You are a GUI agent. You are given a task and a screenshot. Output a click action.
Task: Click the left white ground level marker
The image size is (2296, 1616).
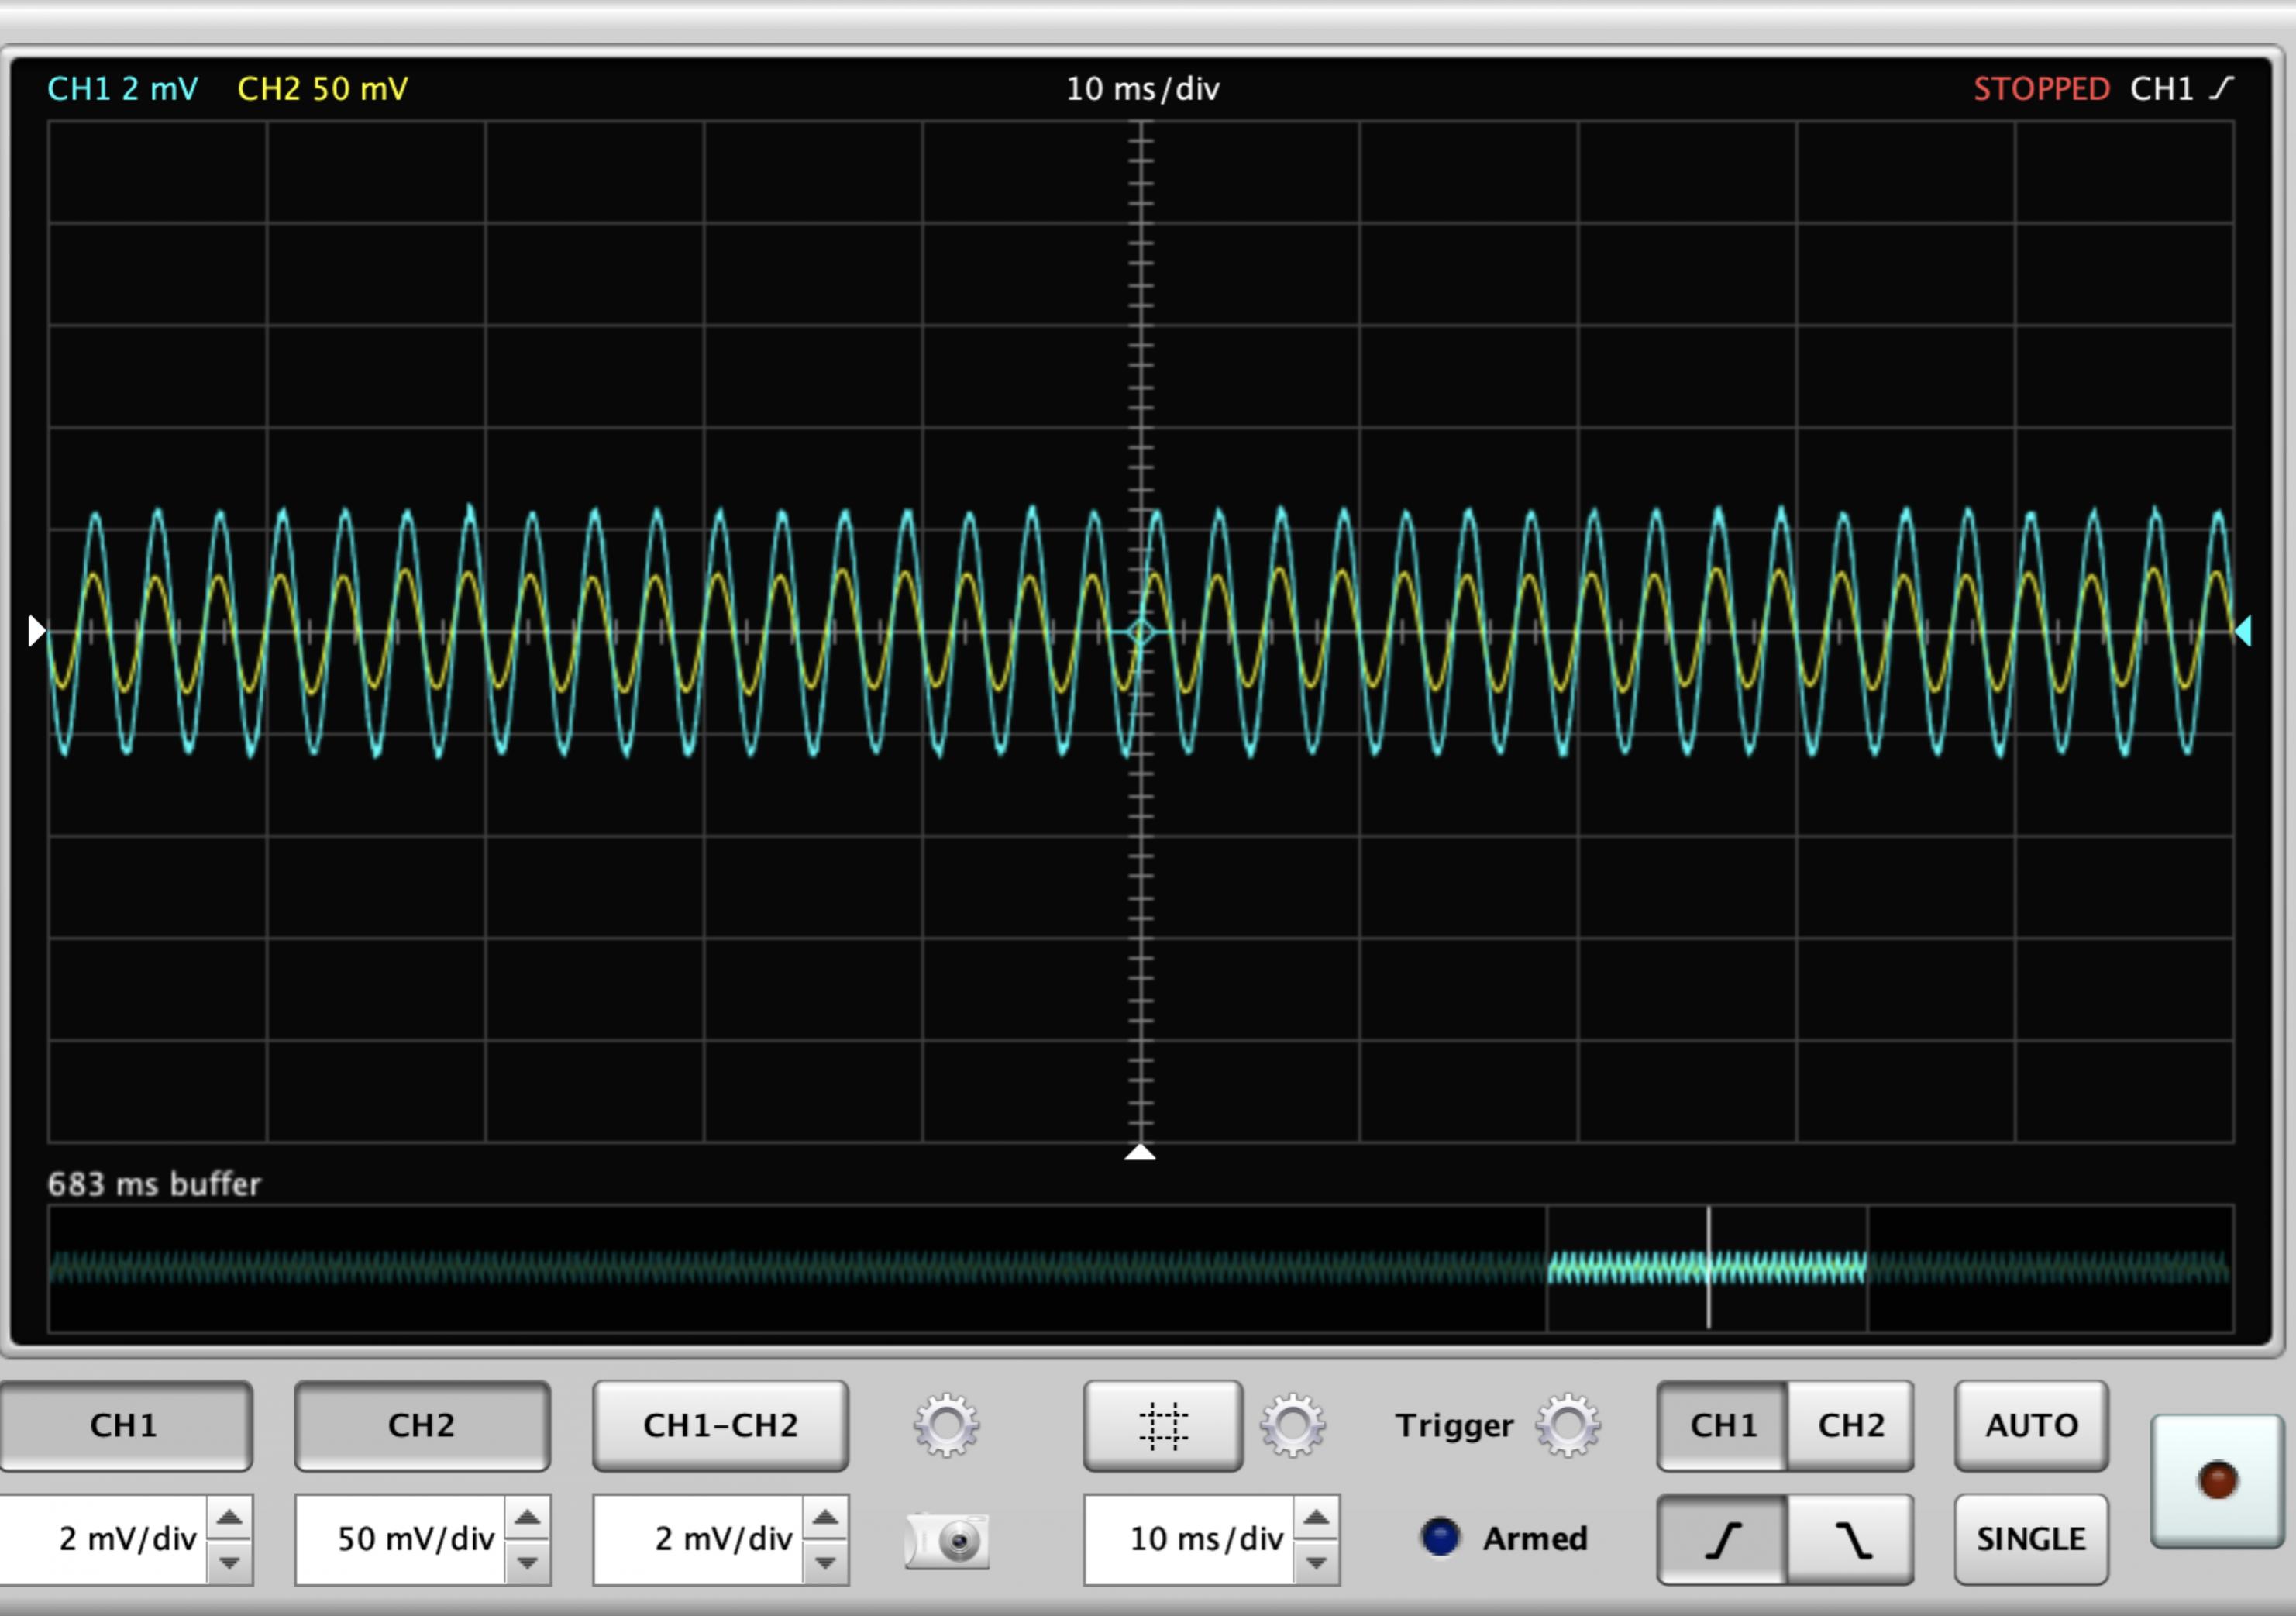(x=37, y=631)
